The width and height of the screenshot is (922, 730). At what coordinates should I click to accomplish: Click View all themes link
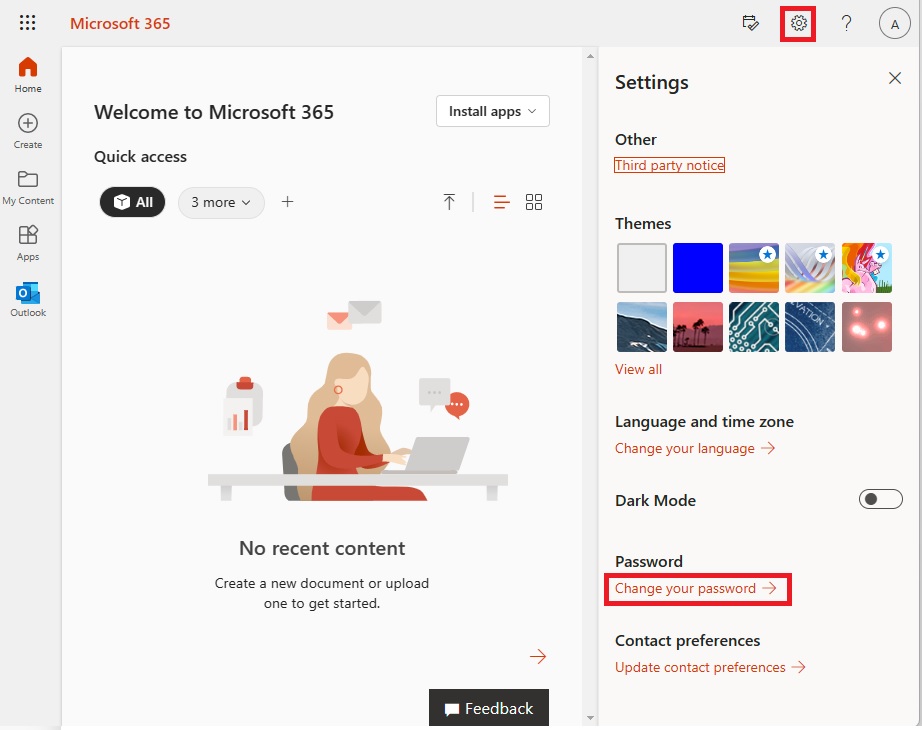[x=638, y=369]
